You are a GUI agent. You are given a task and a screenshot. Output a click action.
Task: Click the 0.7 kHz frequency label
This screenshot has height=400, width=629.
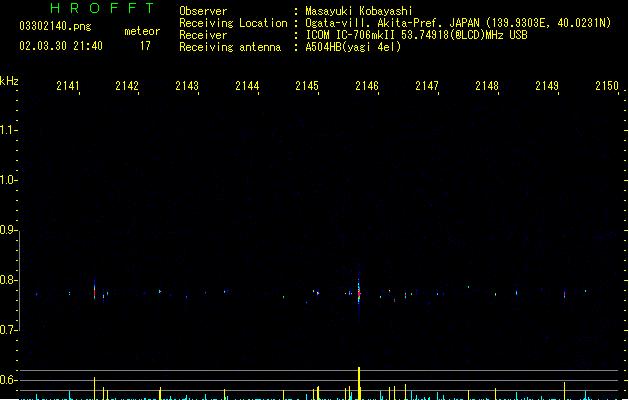point(7,330)
